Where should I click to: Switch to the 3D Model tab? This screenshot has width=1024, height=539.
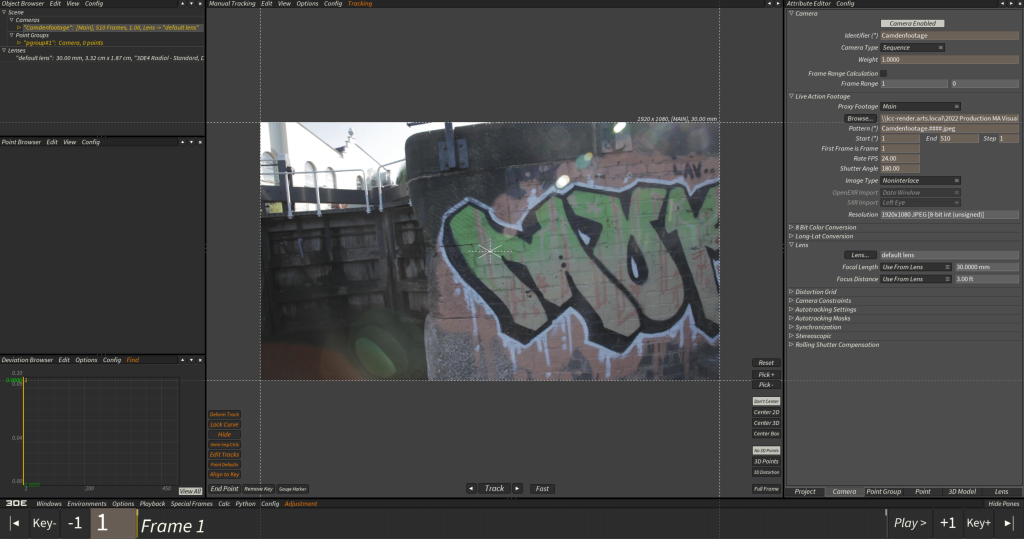click(x=962, y=492)
